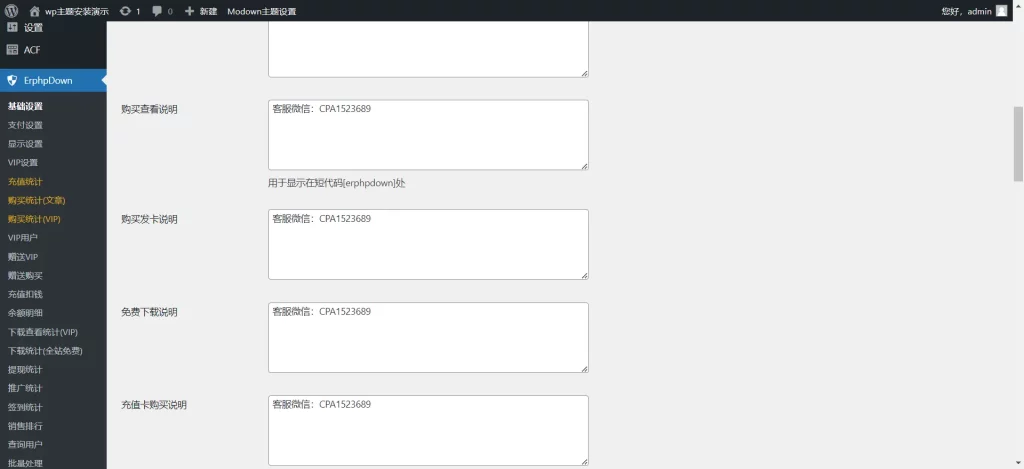Open 余额明细 submenu item
The image size is (1024, 469).
[25, 313]
